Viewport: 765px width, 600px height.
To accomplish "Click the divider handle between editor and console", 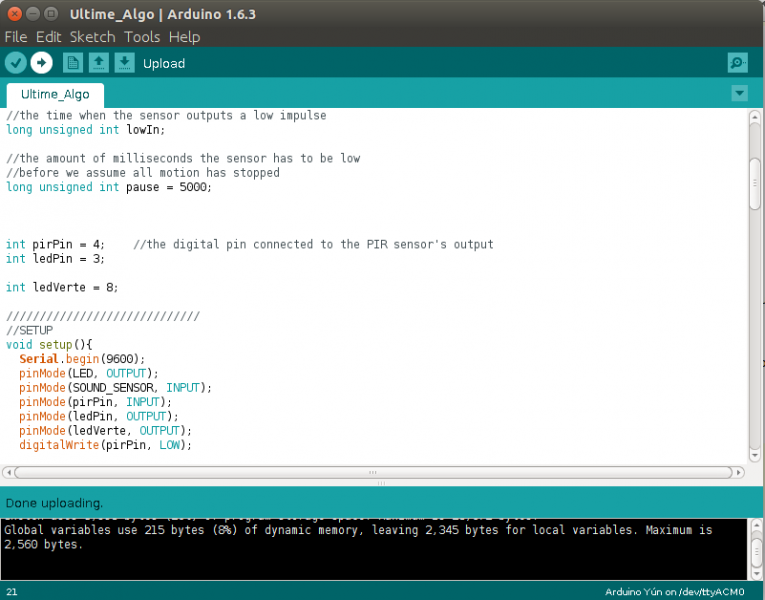I will (380, 483).
